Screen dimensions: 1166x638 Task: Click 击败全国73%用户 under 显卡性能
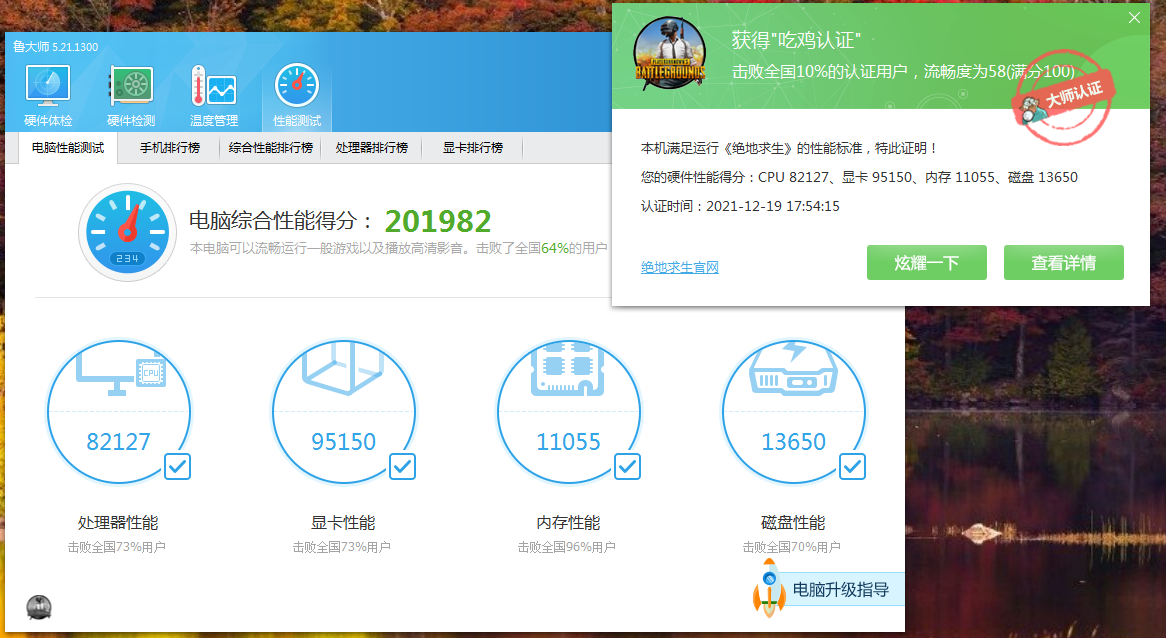click(341, 547)
